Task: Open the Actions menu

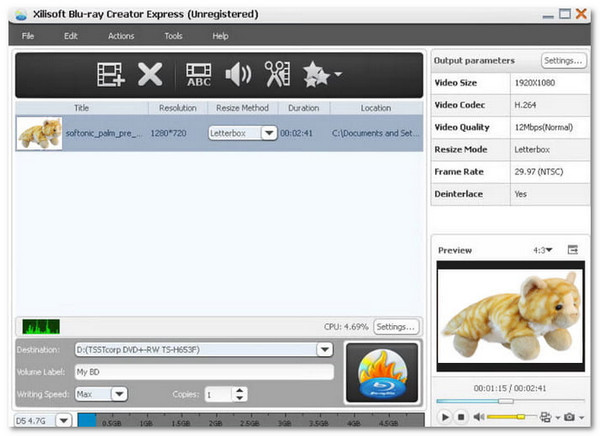Action: tap(121, 36)
